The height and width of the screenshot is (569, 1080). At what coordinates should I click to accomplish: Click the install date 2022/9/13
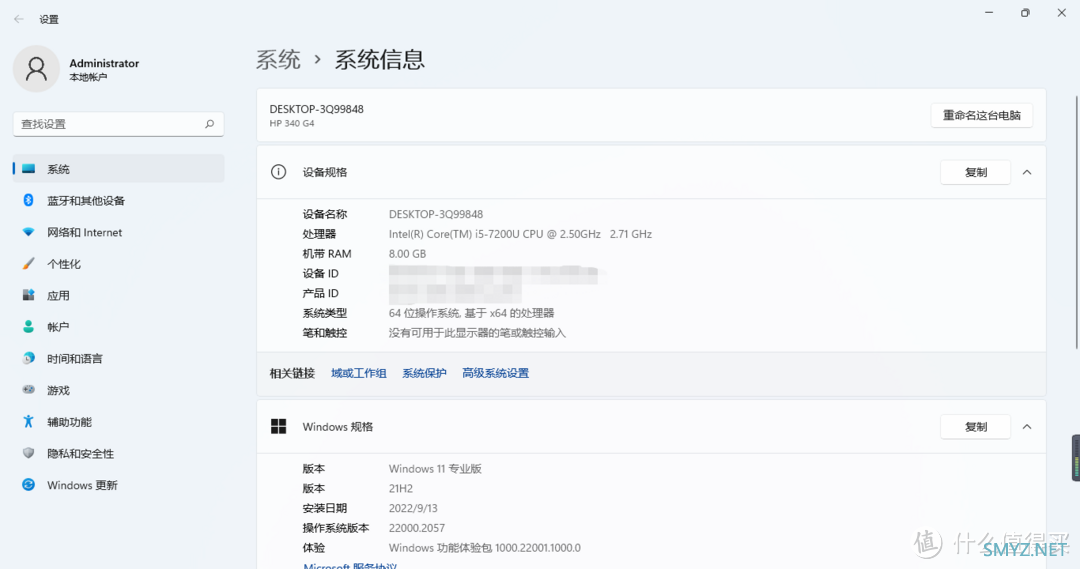tap(413, 508)
